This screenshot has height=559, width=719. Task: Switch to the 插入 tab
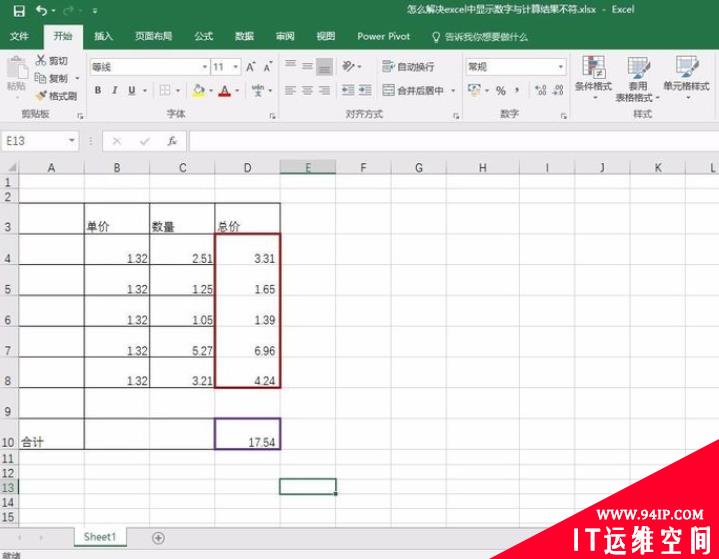(x=103, y=36)
